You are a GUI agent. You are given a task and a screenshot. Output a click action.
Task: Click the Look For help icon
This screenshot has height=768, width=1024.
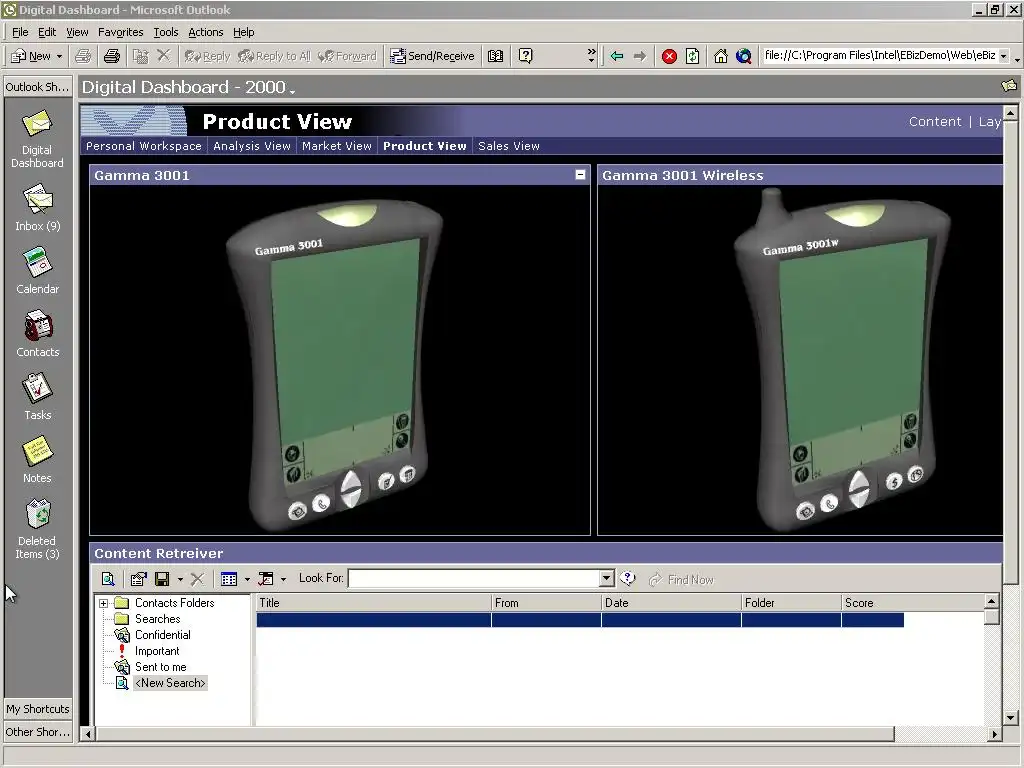tap(628, 578)
